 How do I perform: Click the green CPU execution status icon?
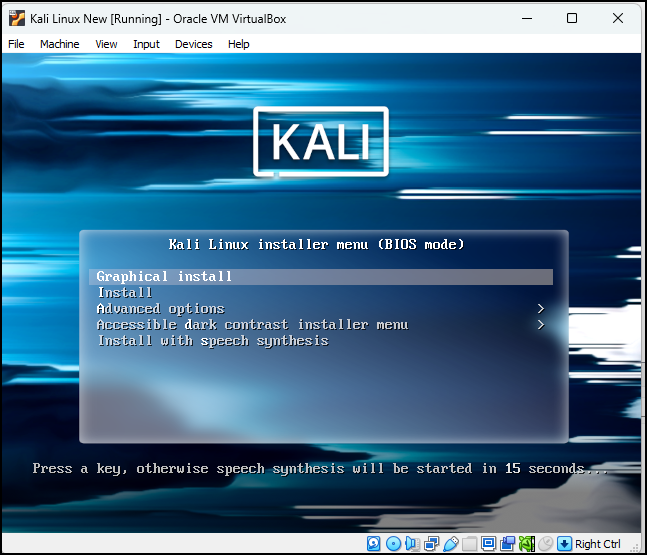[527, 543]
